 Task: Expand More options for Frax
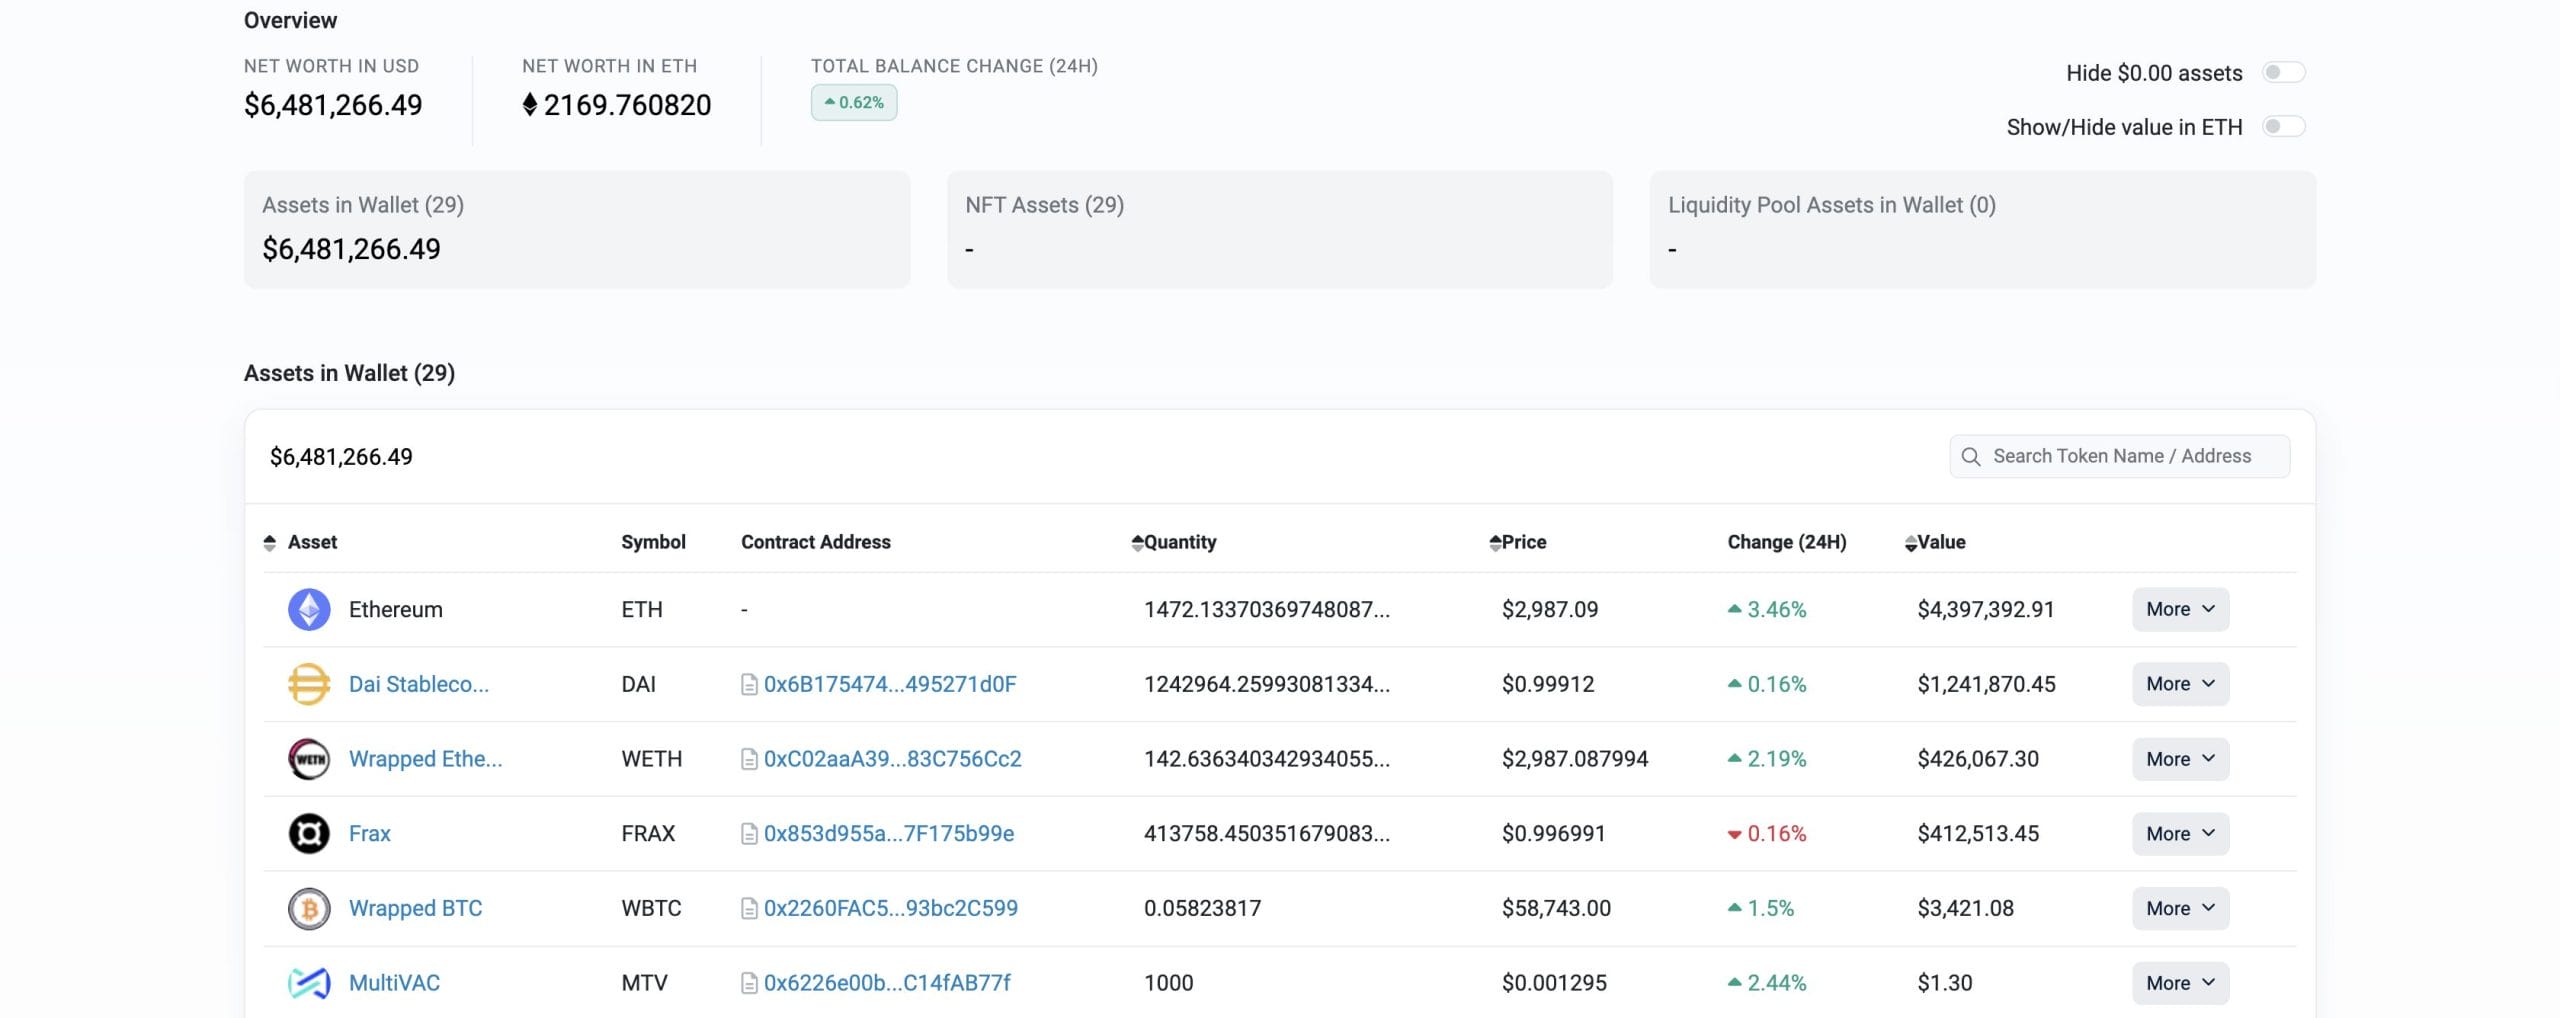click(x=2179, y=833)
